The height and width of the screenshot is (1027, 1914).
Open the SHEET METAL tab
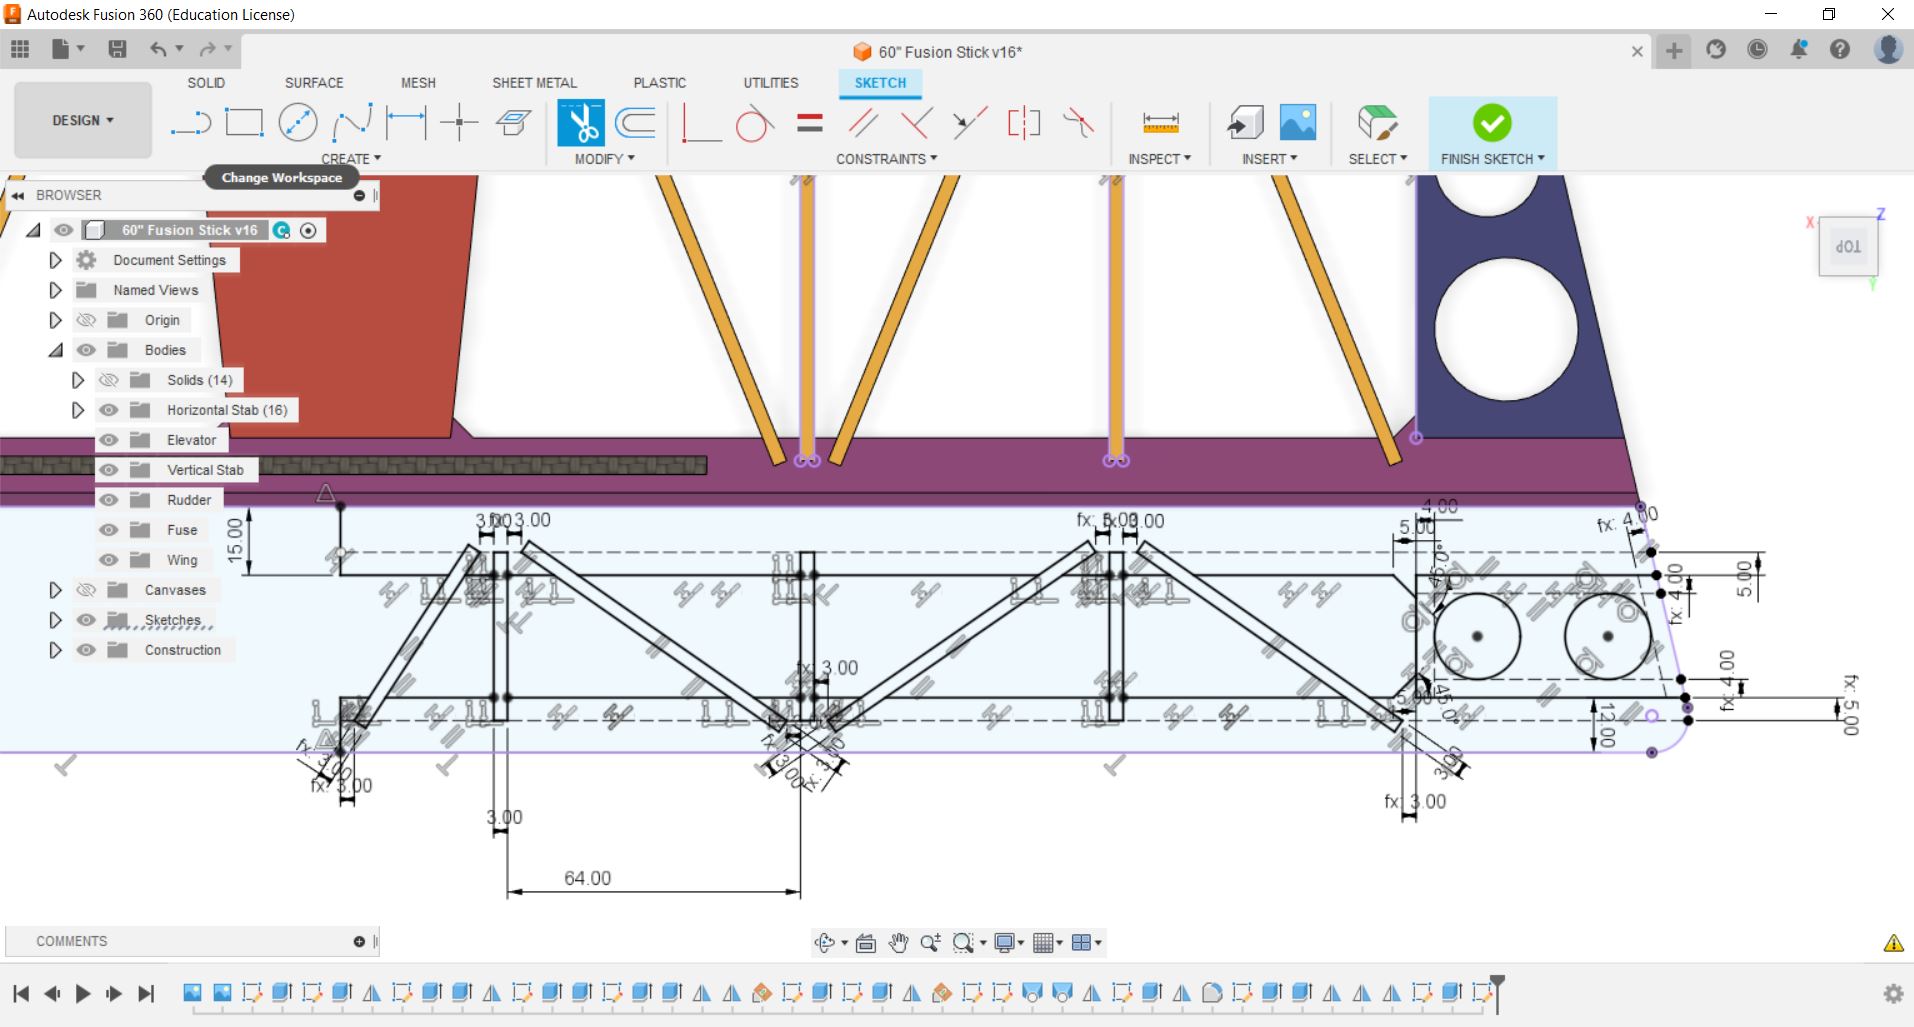pos(534,83)
